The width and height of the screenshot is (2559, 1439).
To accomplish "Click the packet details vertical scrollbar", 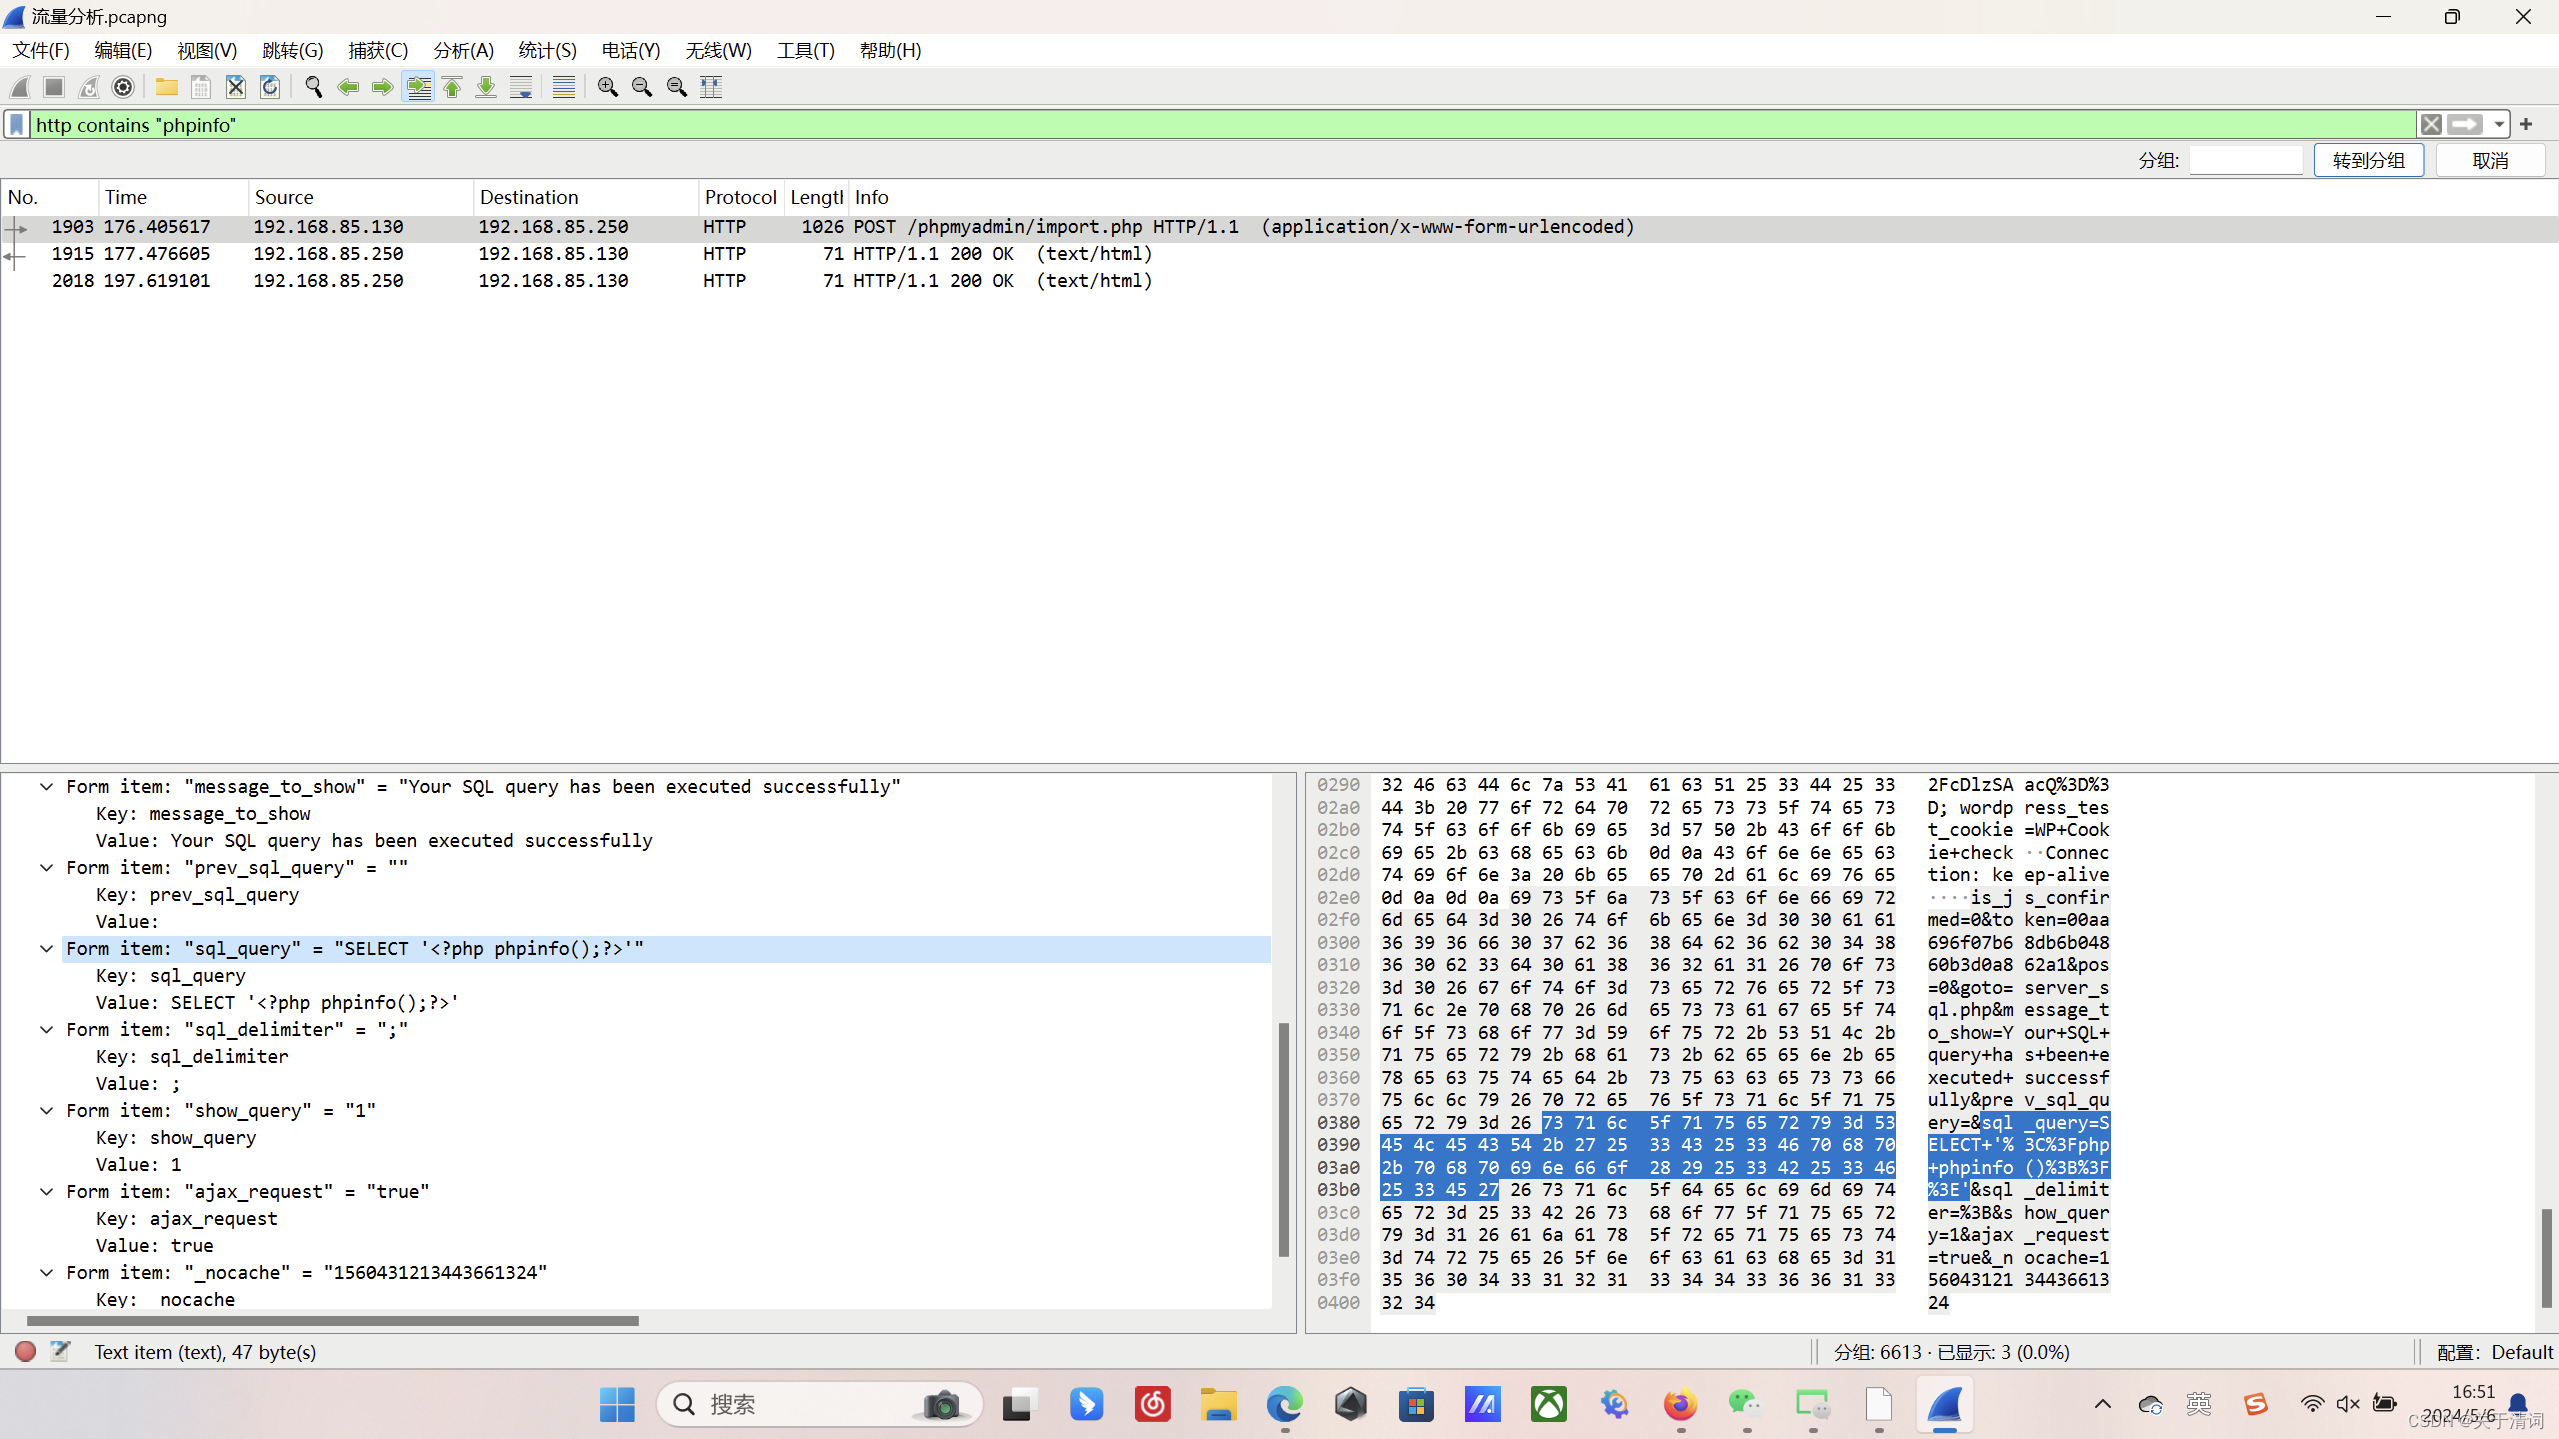I will coord(1284,1140).
